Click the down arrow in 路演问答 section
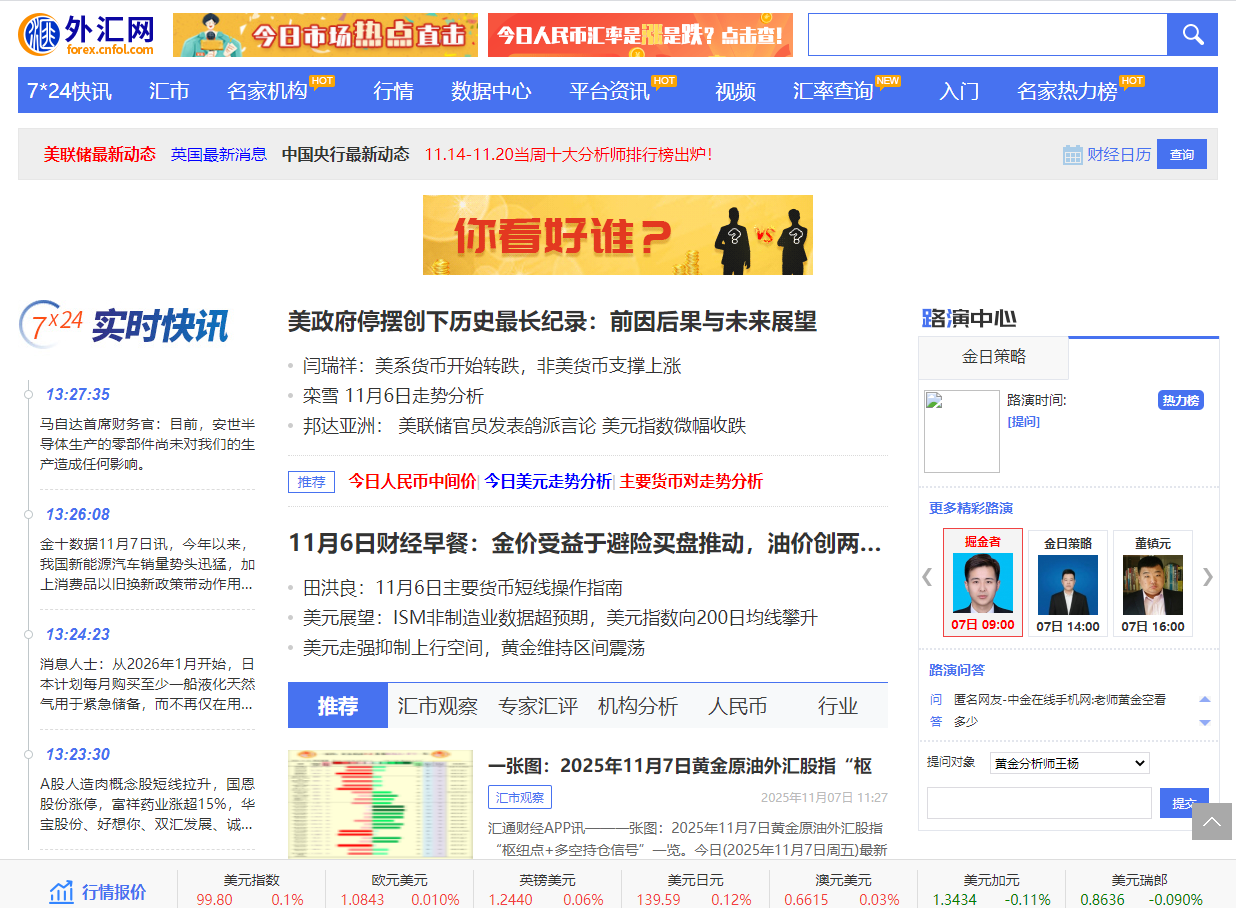1236x908 pixels. (1205, 722)
